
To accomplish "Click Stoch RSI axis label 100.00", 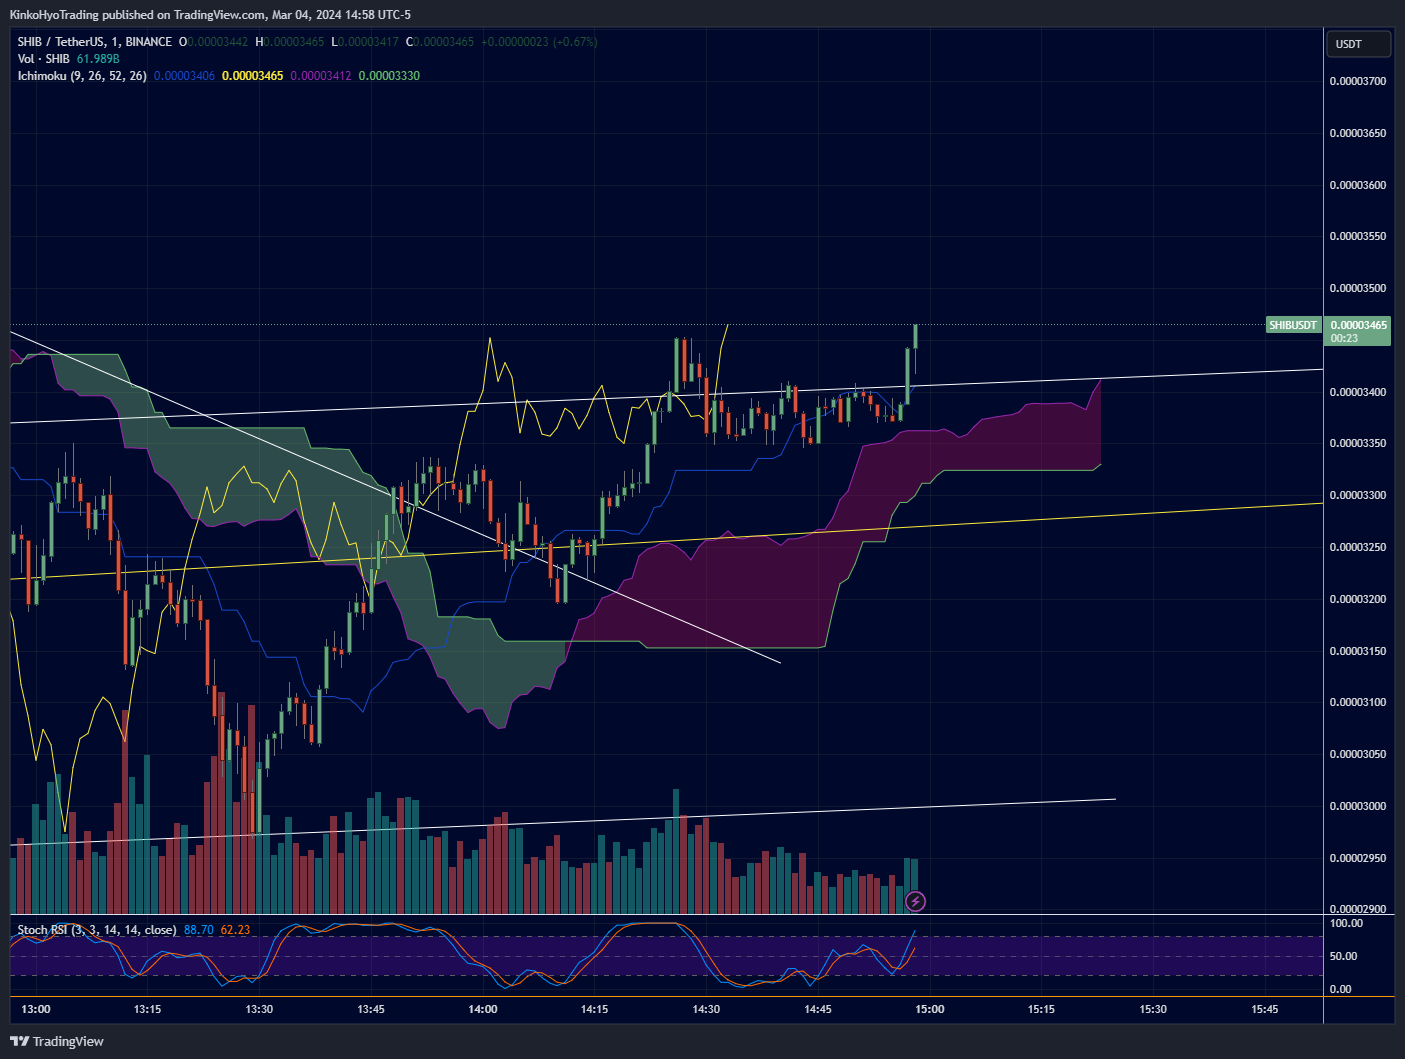I will click(x=1346, y=923).
